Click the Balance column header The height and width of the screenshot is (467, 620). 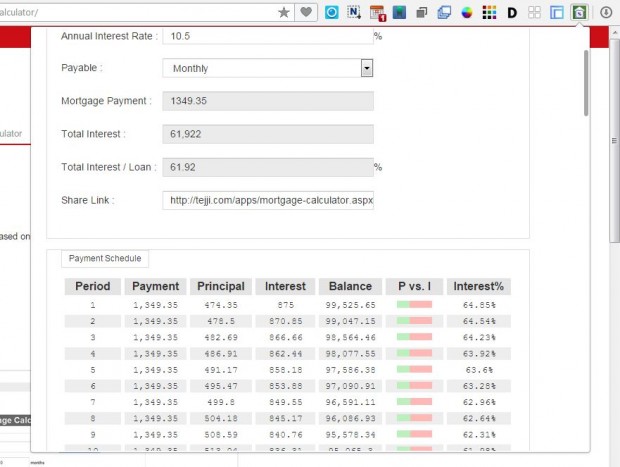350,286
